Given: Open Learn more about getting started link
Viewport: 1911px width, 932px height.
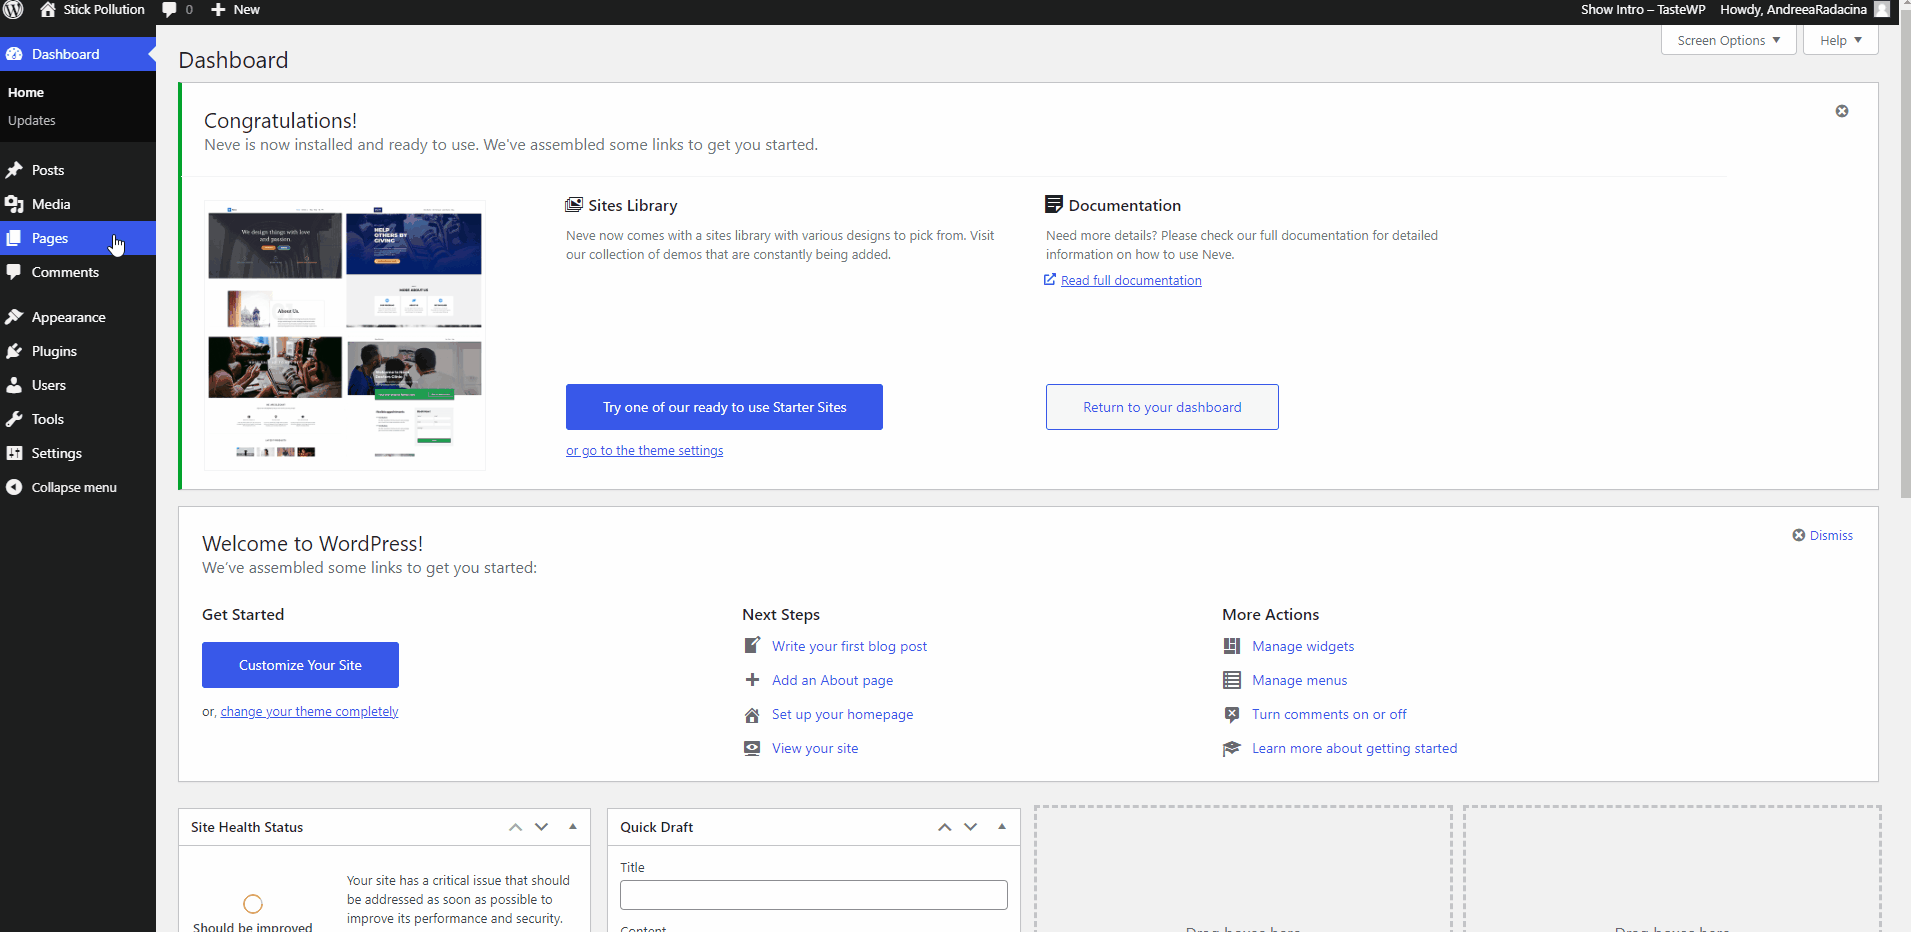Looking at the screenshot, I should point(1354,748).
